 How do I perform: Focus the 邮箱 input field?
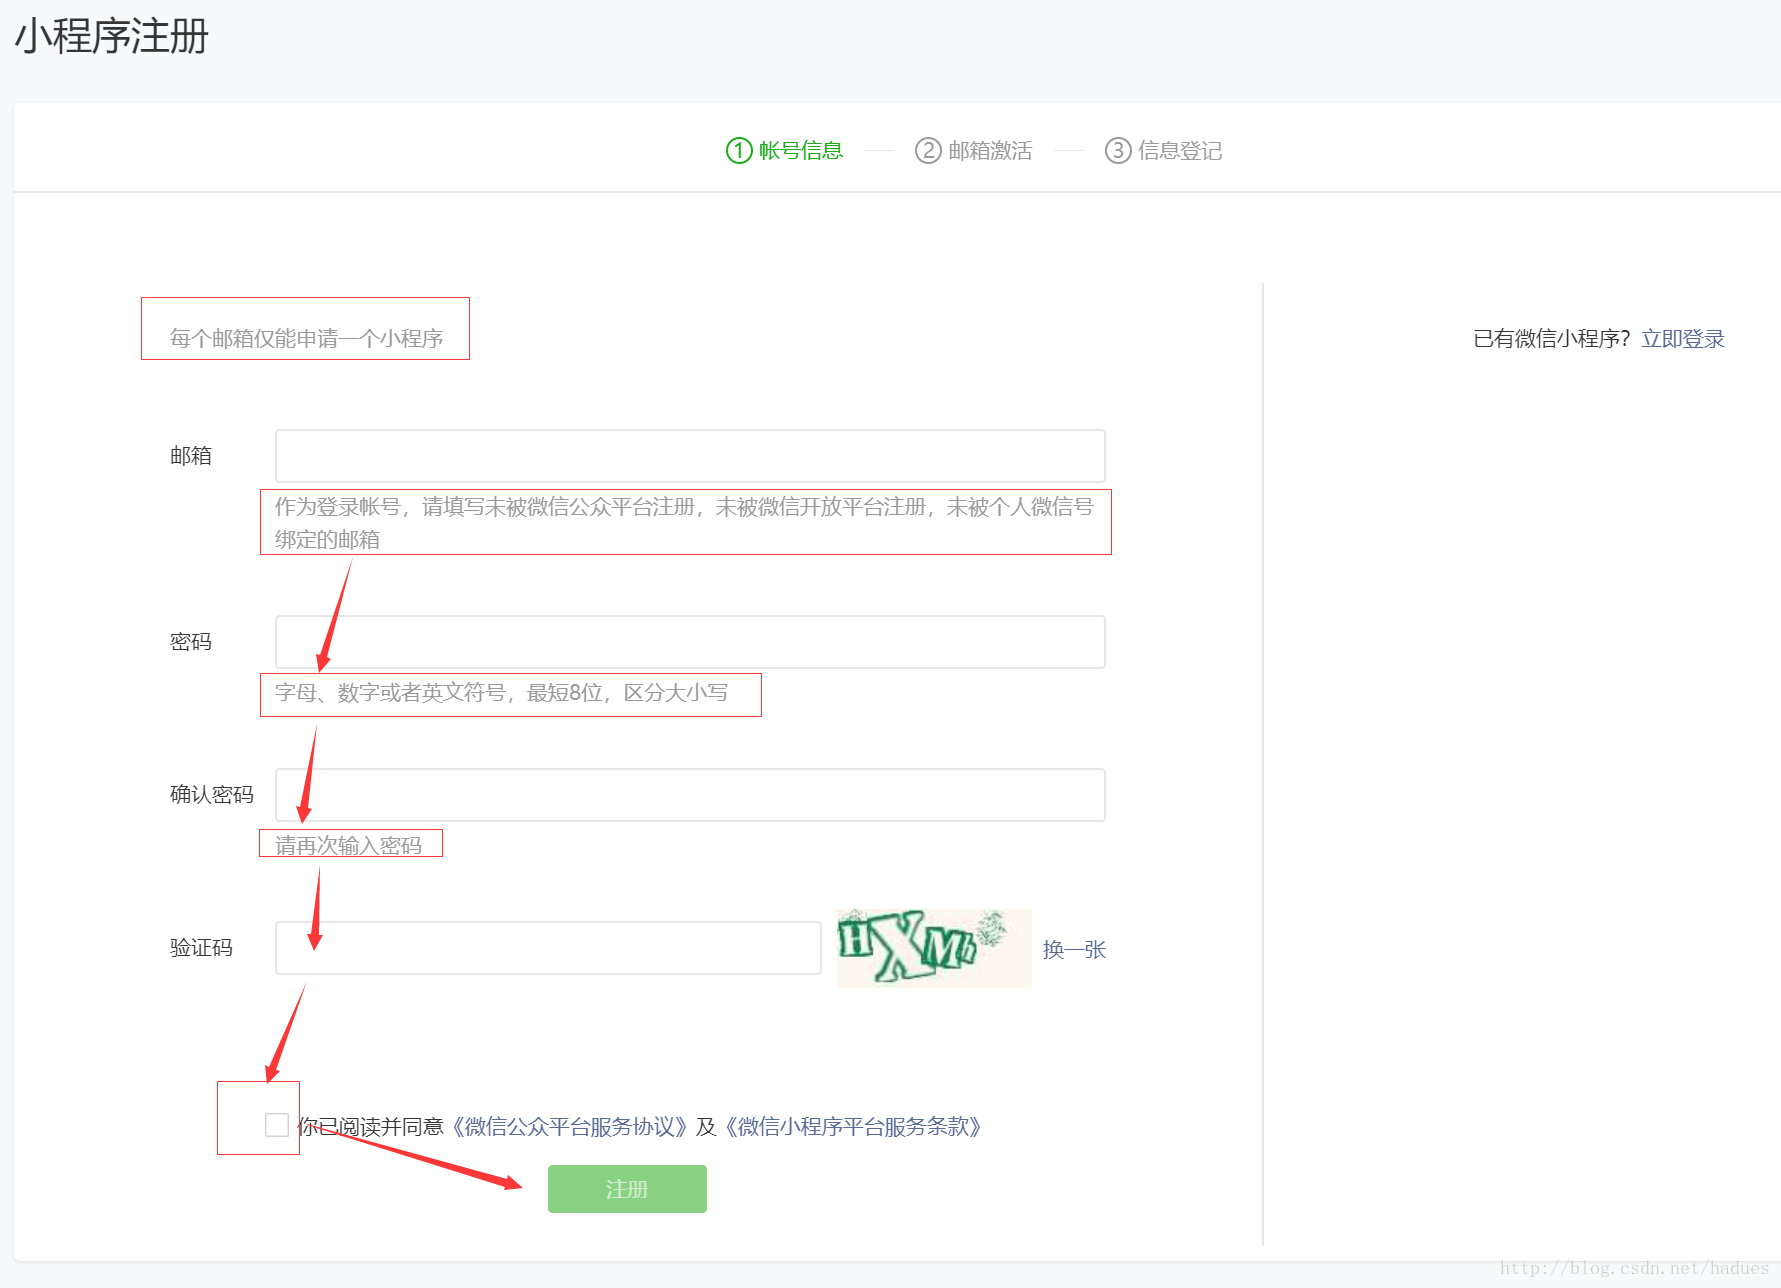point(690,456)
